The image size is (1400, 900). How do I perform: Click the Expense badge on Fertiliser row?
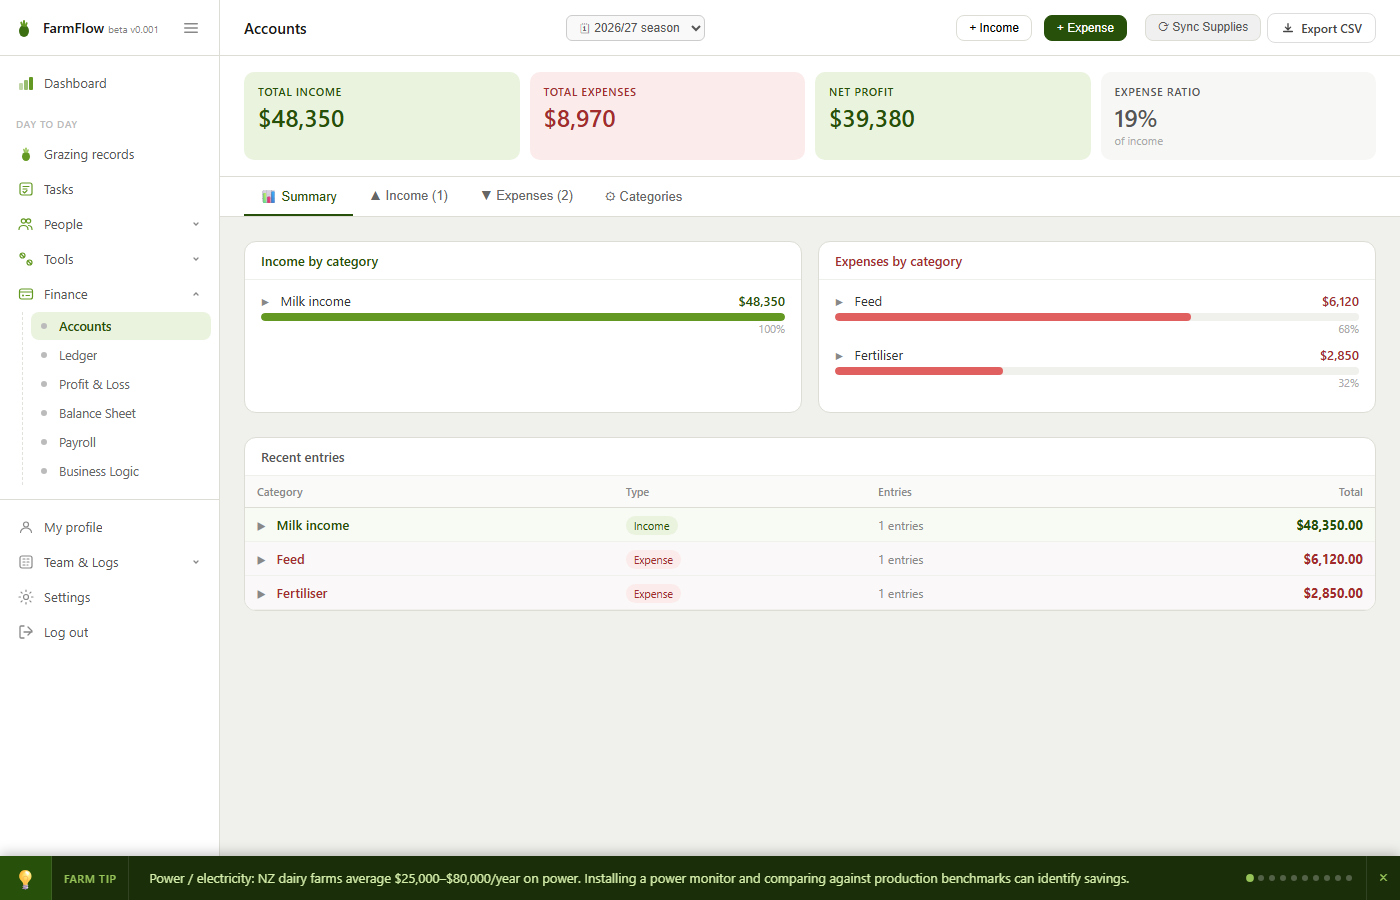click(653, 594)
